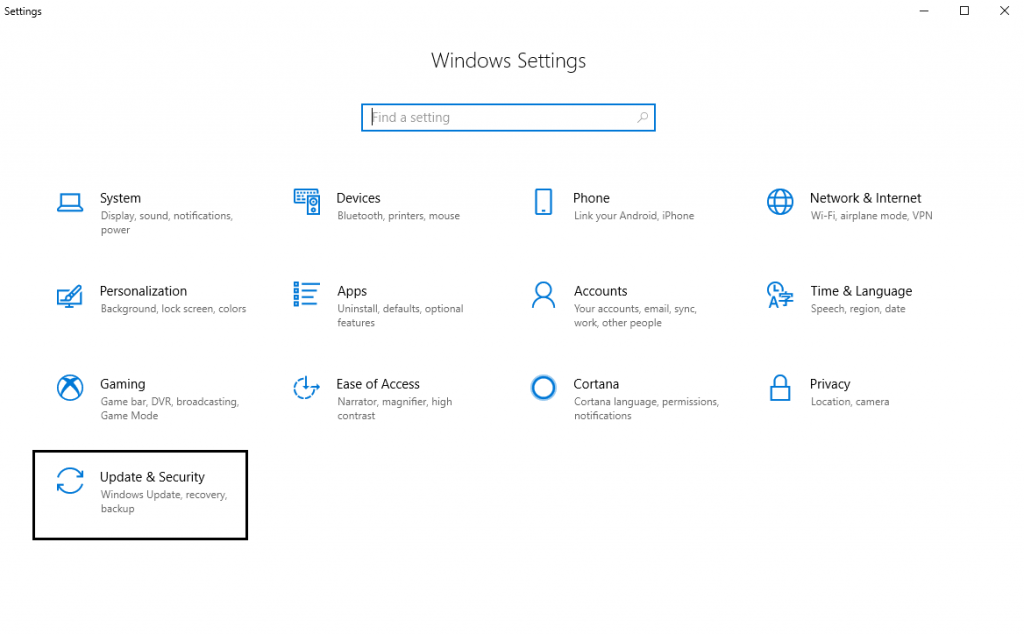The image size is (1024, 635).
Task: Click 'Location, camera' text
Action: 850,402
